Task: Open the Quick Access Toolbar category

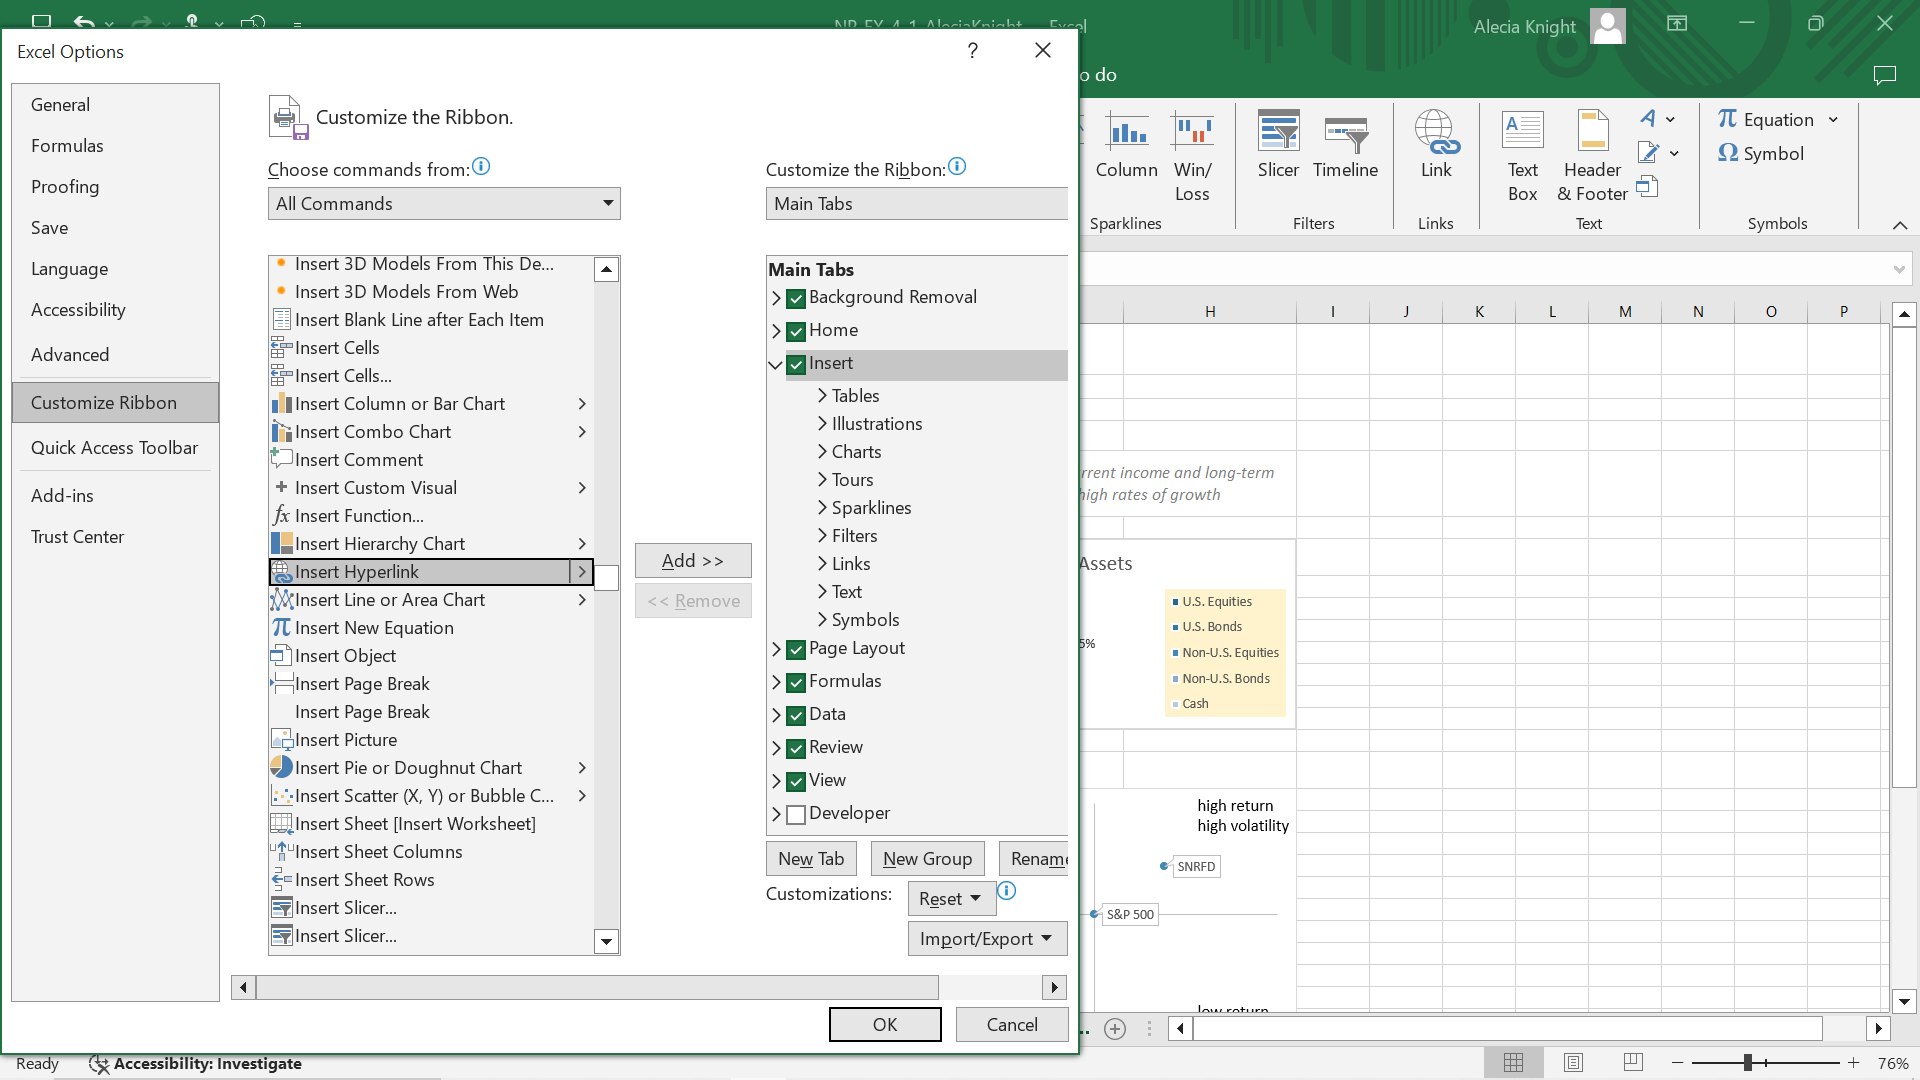Action: coord(115,447)
